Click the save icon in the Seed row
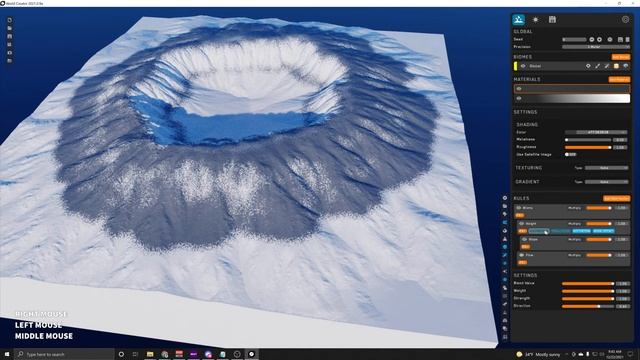The width and height of the screenshot is (640, 360). tap(620, 40)
